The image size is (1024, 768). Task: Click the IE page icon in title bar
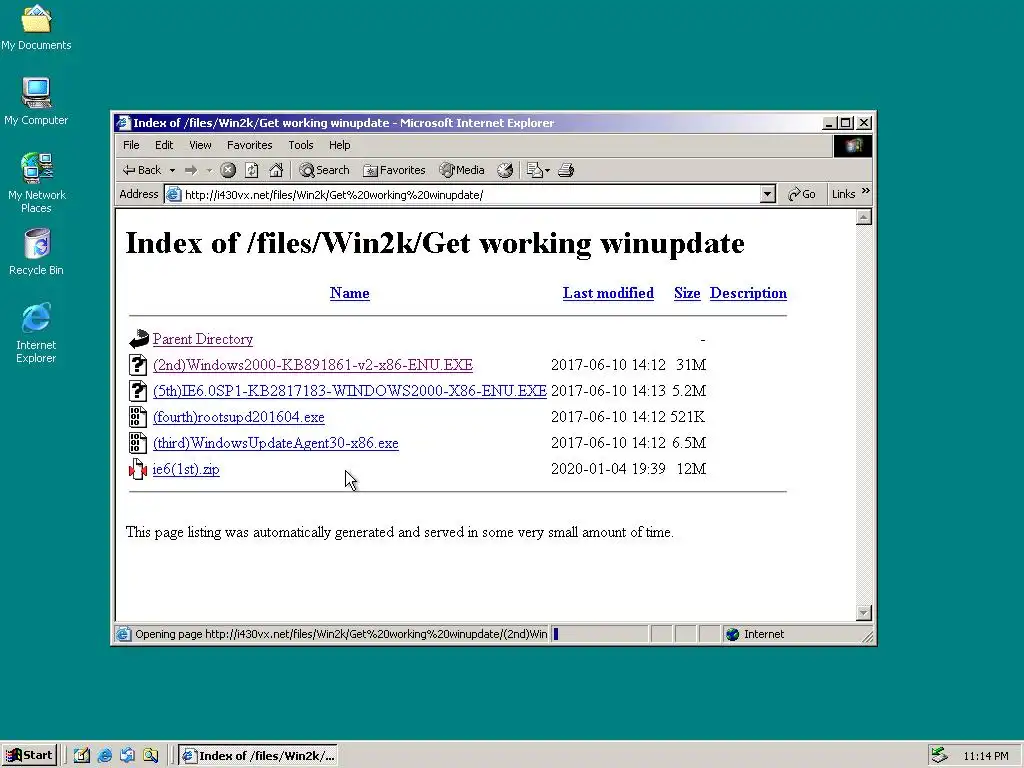click(x=123, y=123)
